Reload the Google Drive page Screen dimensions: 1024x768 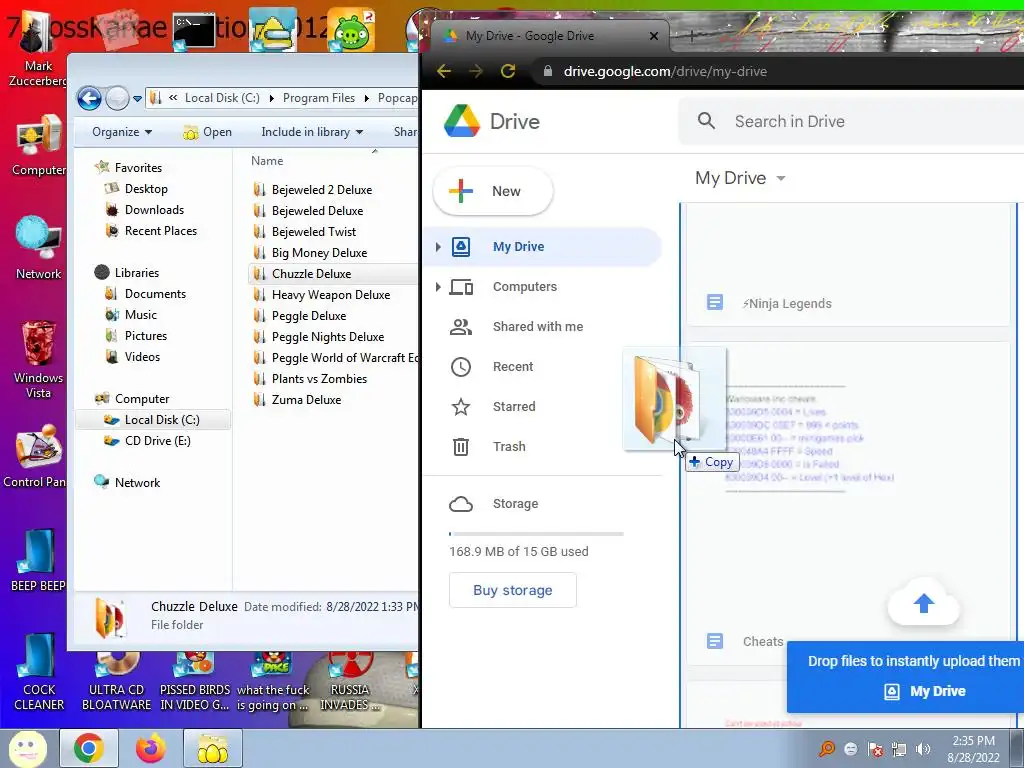click(x=508, y=71)
